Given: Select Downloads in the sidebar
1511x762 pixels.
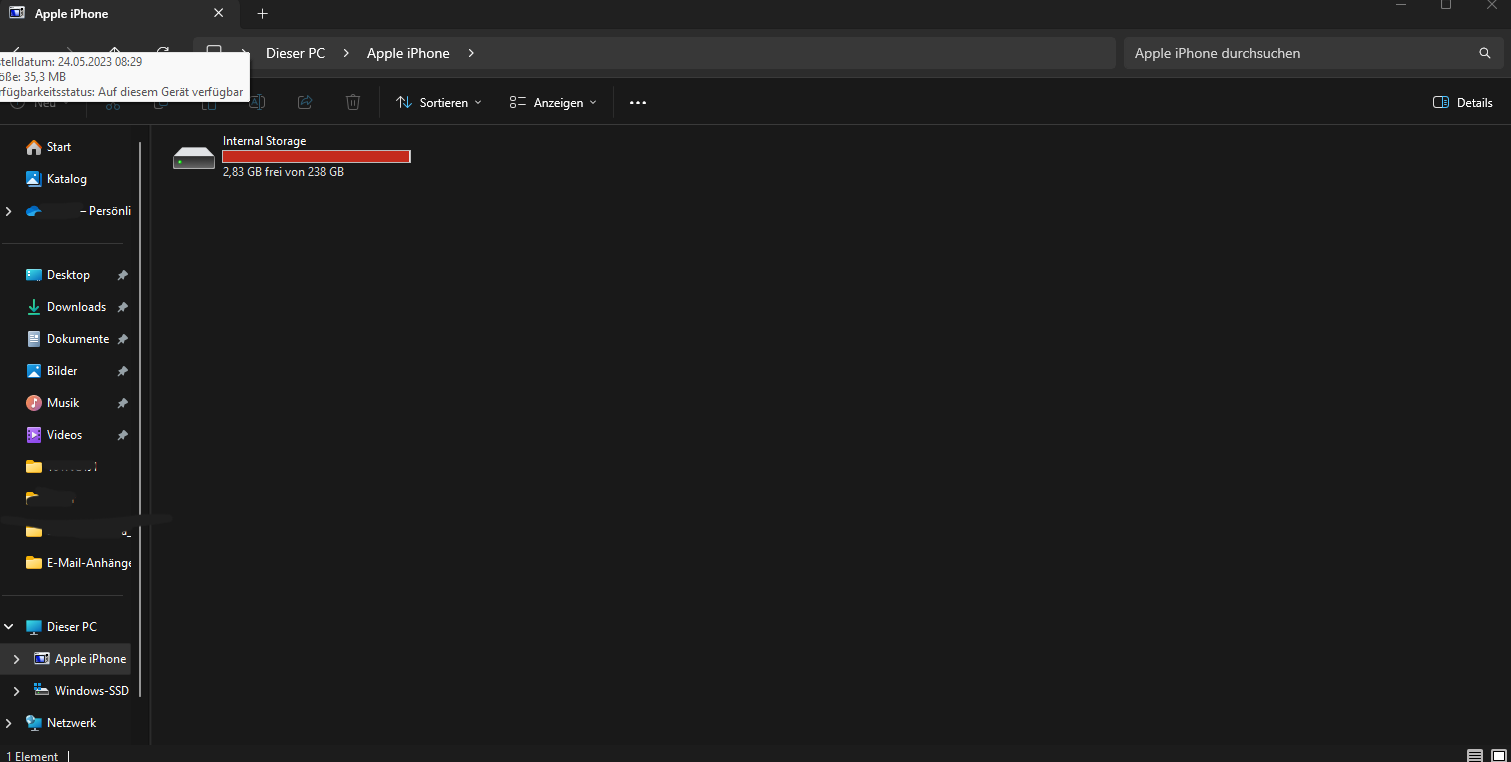Looking at the screenshot, I should (x=76, y=307).
